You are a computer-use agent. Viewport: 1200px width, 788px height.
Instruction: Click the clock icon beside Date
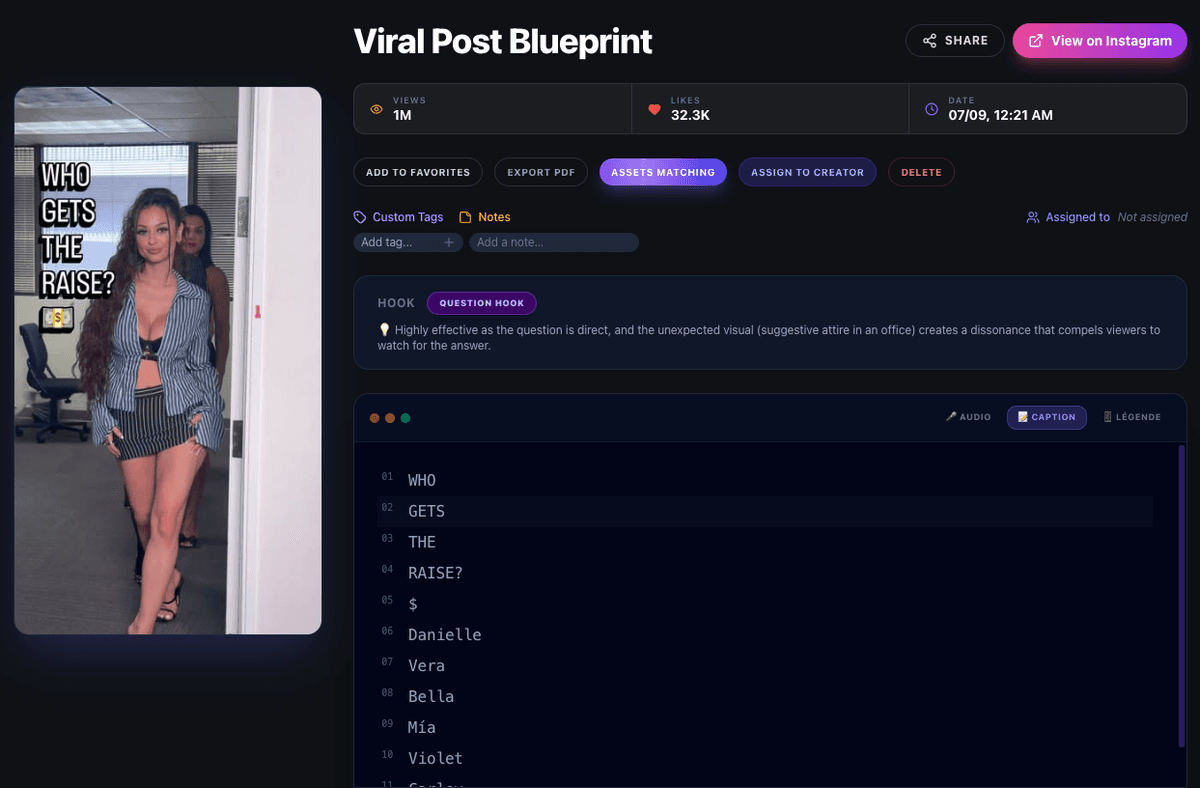(932, 109)
